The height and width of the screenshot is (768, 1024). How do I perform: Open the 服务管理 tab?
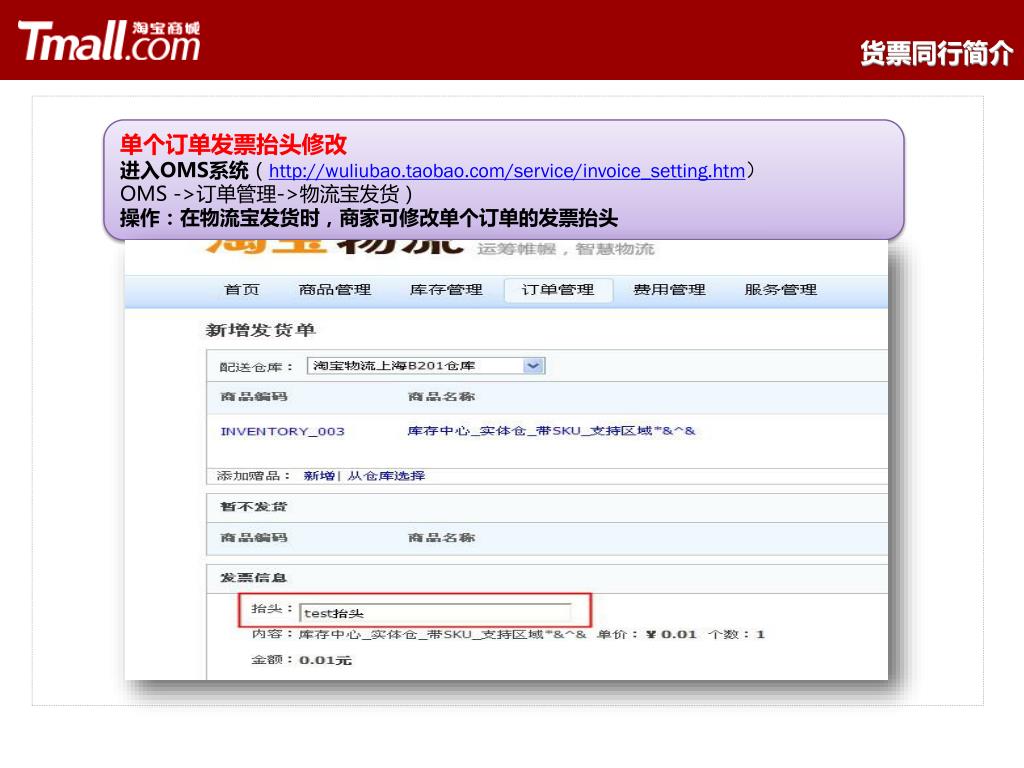click(x=780, y=289)
